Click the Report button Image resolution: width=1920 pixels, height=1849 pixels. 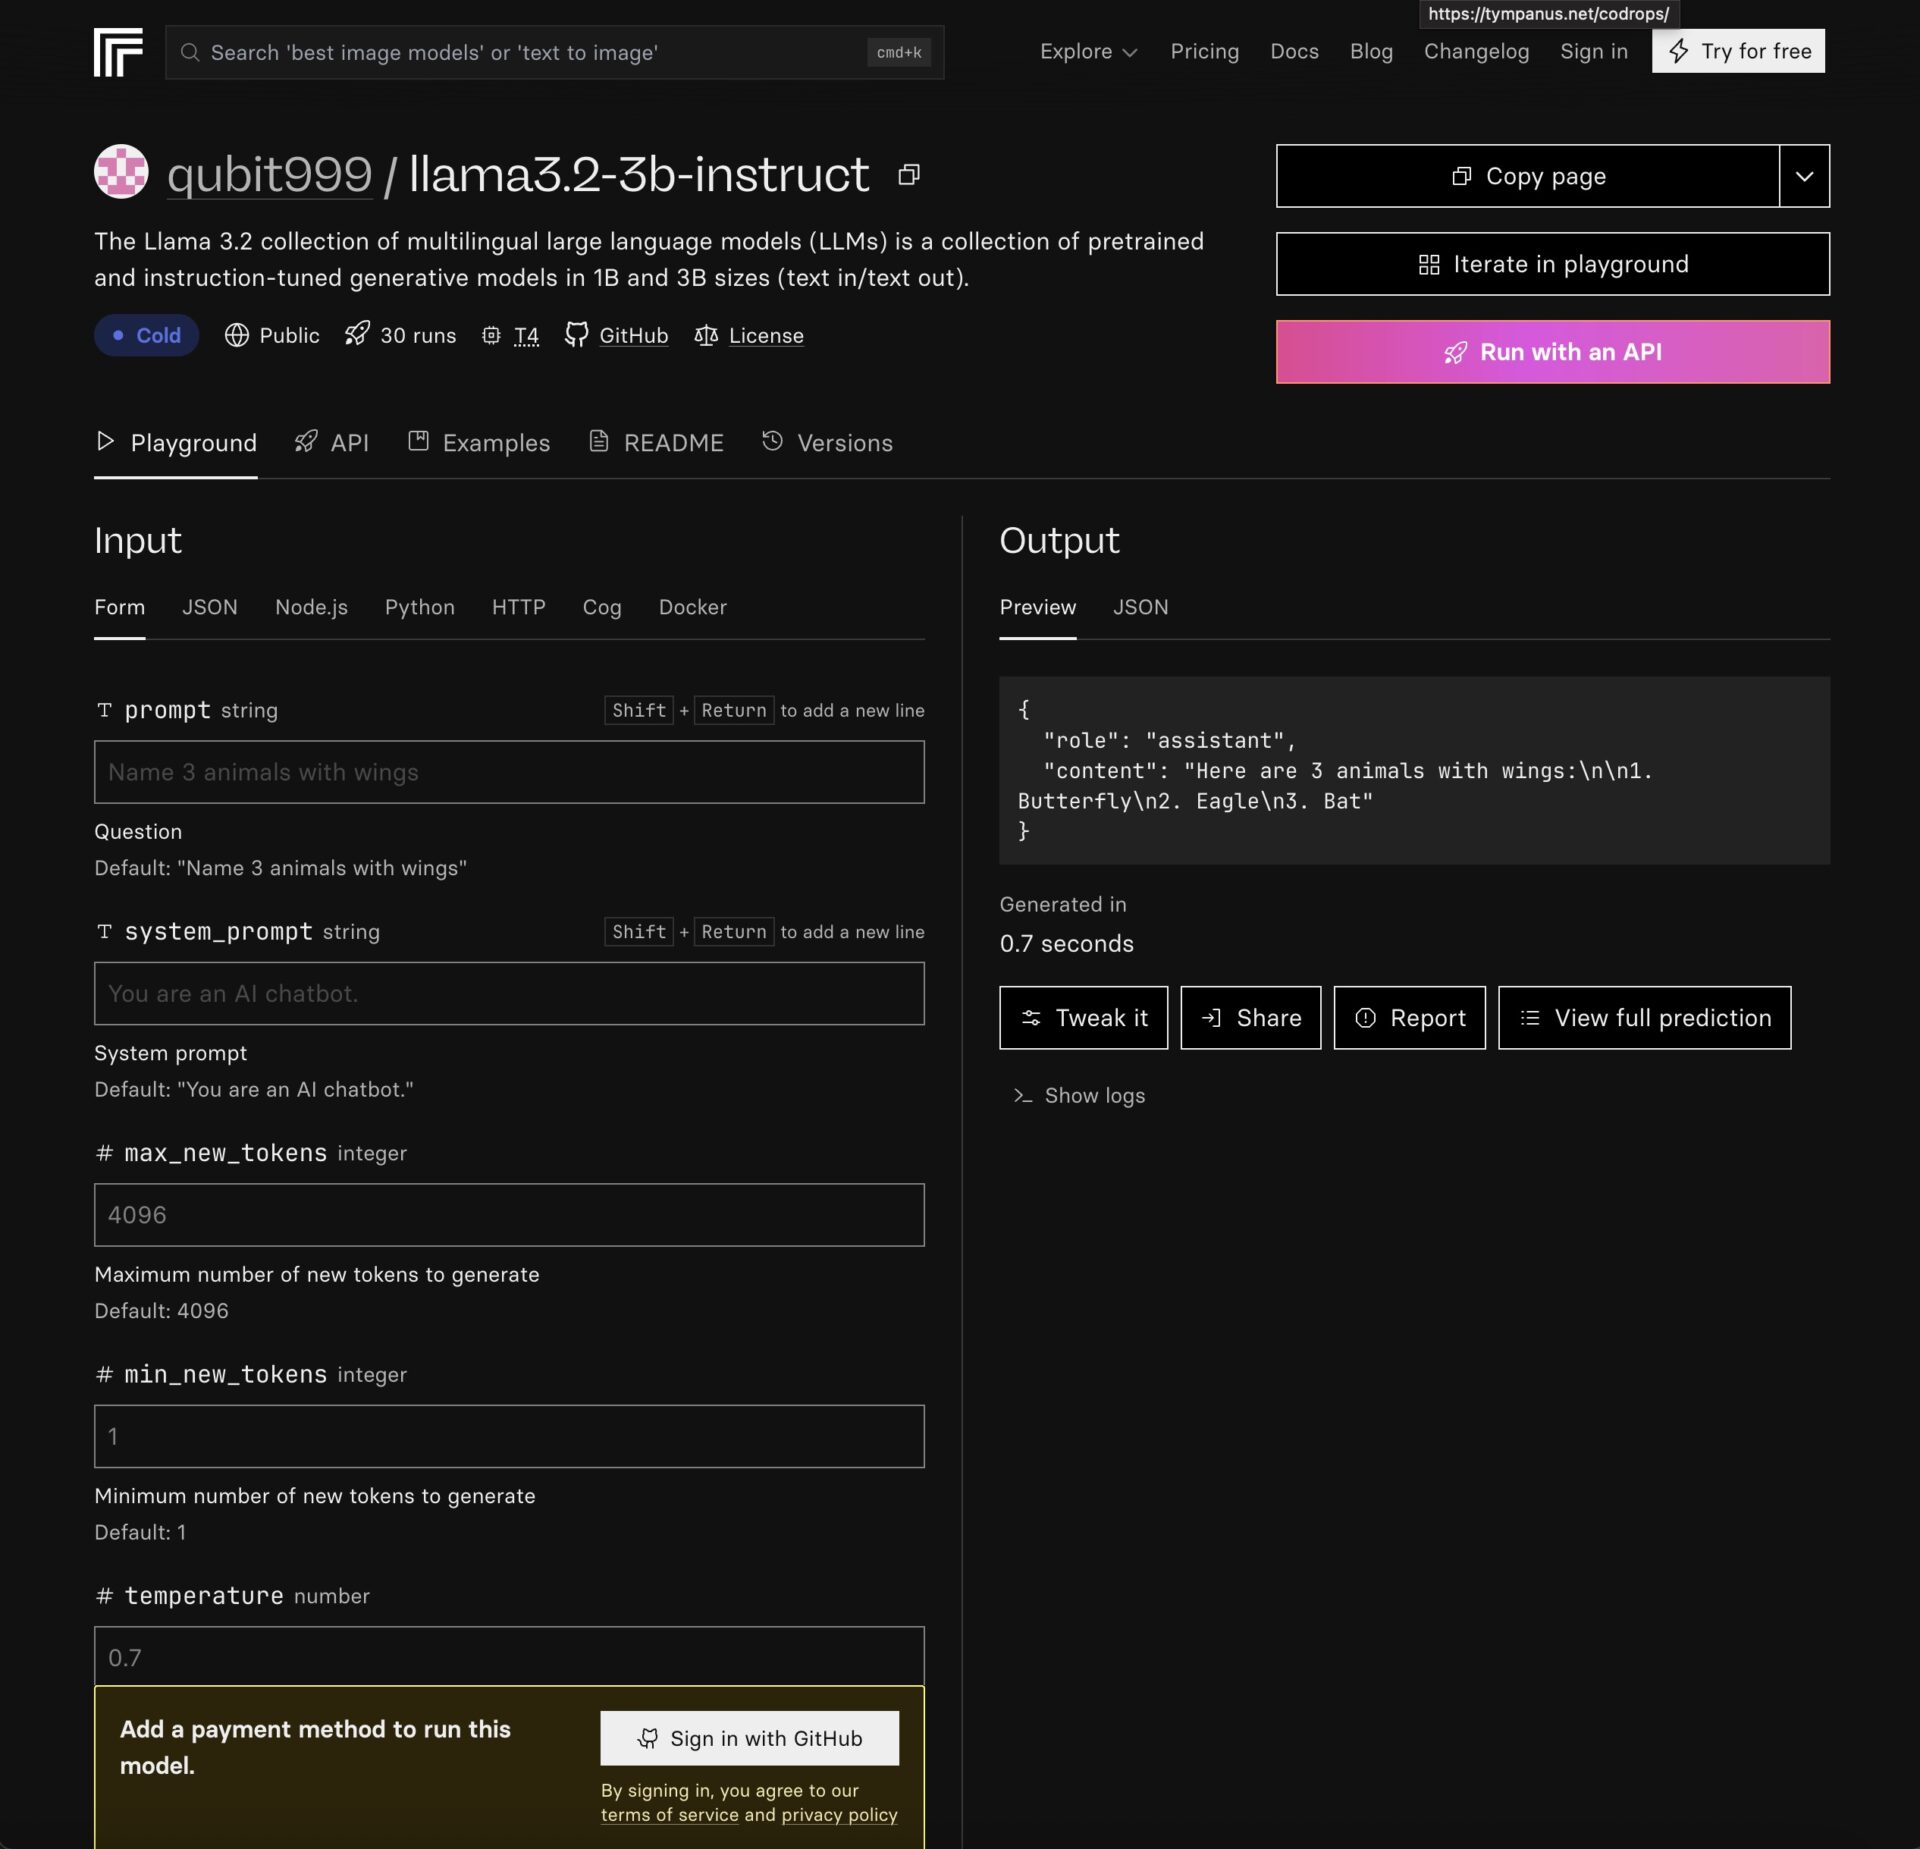(1410, 1018)
